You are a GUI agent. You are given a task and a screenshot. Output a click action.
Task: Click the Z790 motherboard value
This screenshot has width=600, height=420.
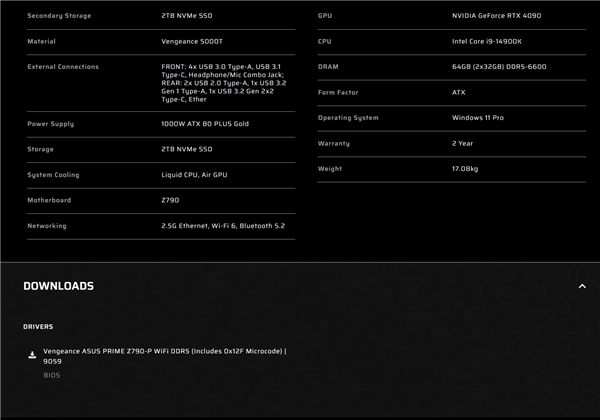coord(170,201)
